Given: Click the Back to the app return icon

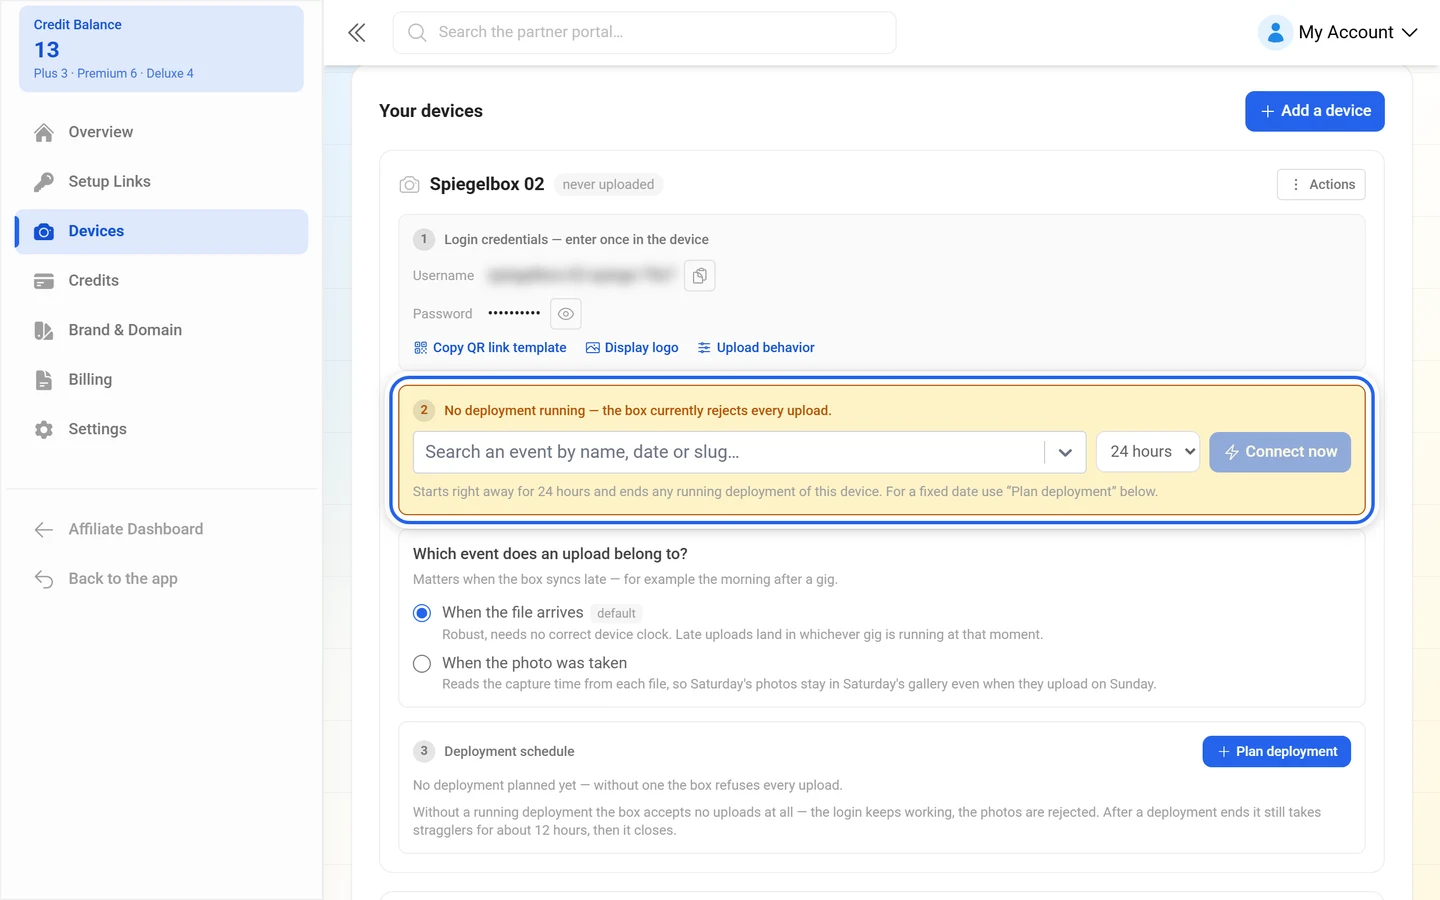Looking at the screenshot, I should (44, 579).
